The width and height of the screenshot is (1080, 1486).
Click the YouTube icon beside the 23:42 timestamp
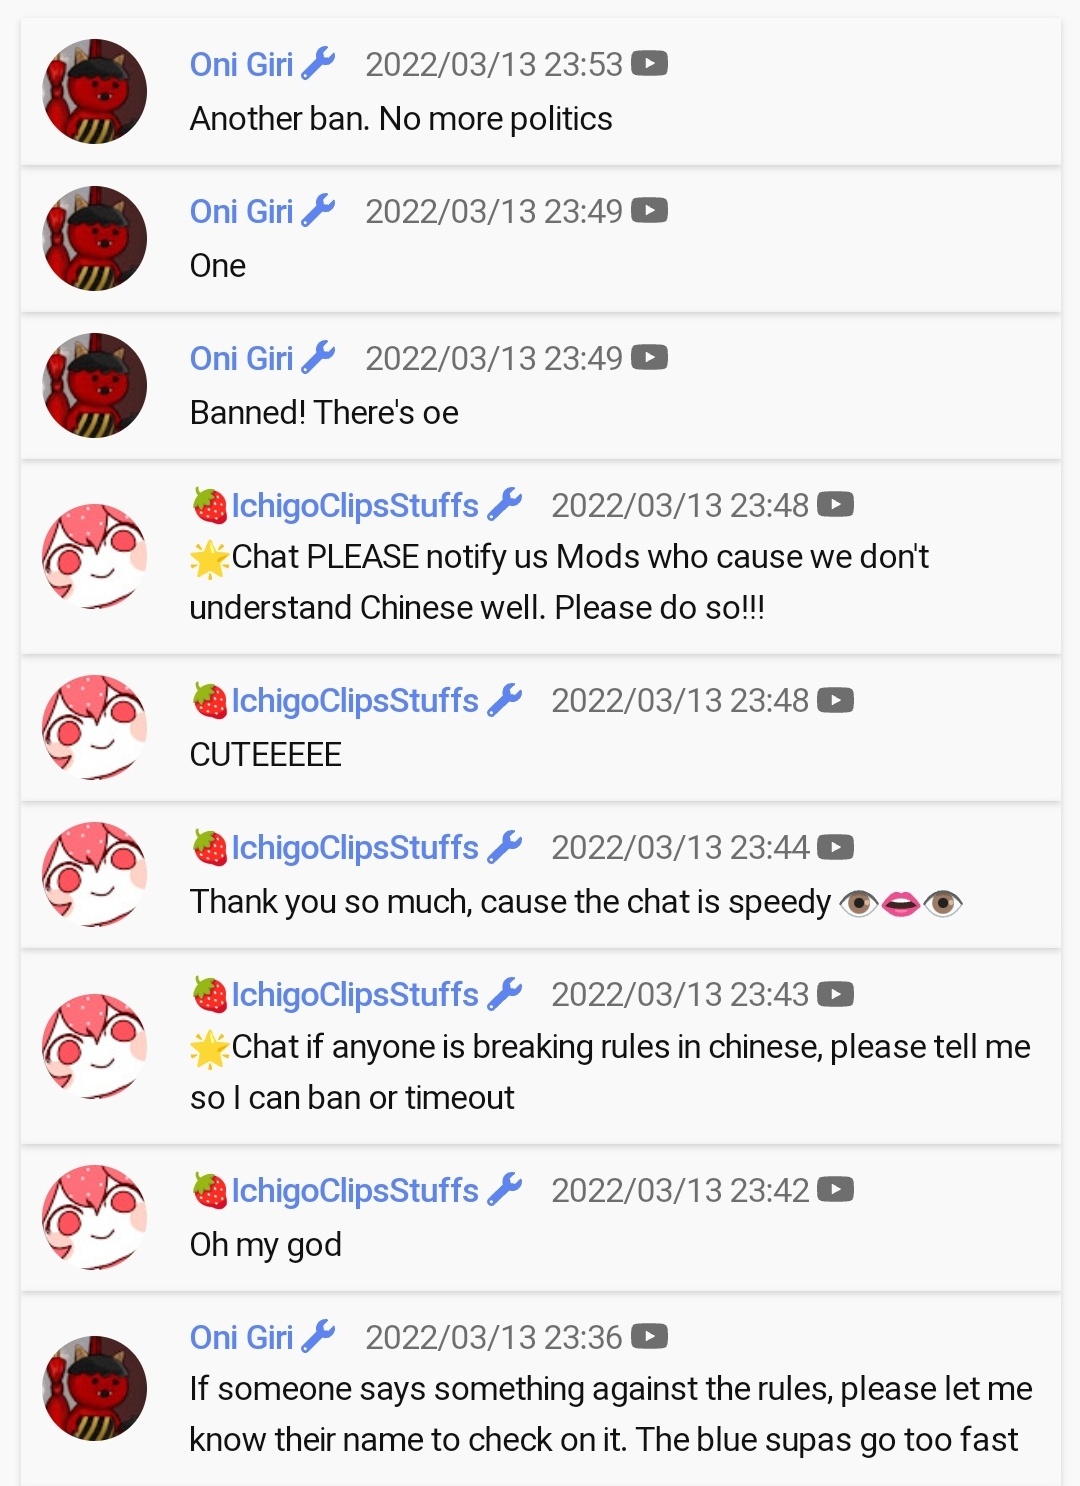[835, 1190]
